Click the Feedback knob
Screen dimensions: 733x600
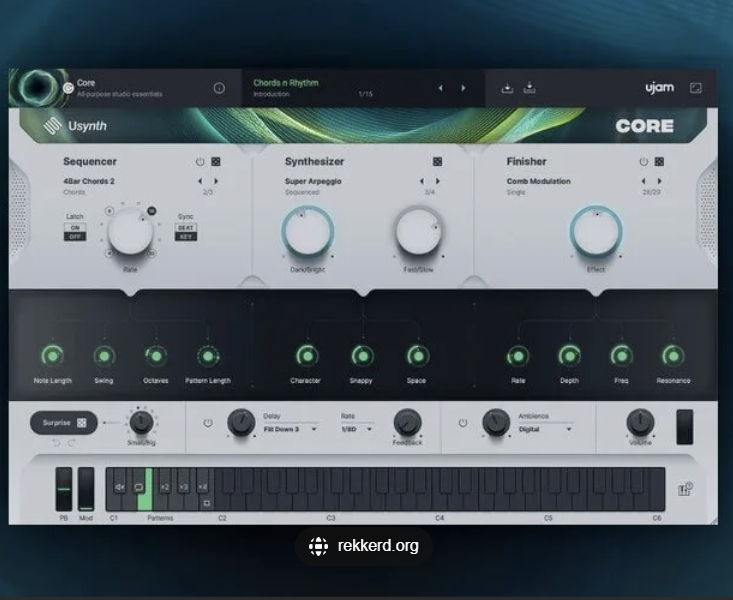[x=408, y=422]
